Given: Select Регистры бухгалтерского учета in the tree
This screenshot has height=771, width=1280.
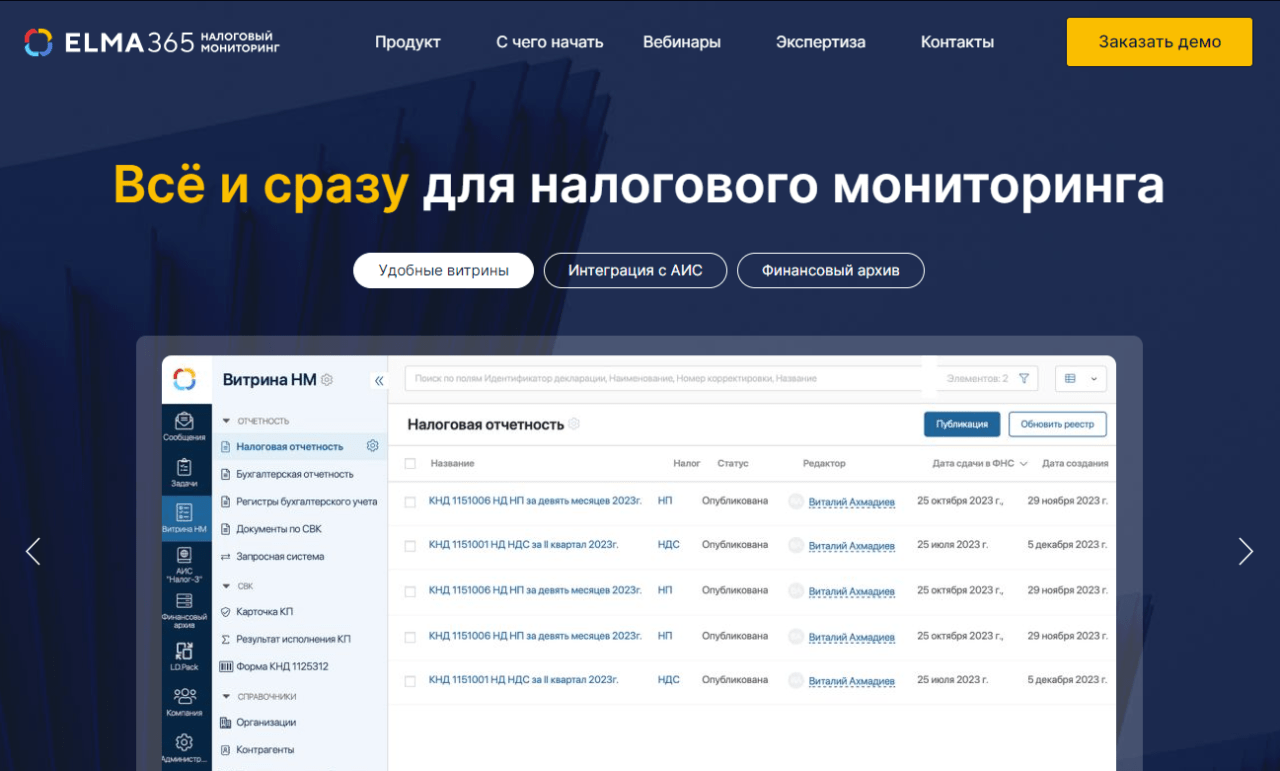Looking at the screenshot, I should click(x=307, y=502).
